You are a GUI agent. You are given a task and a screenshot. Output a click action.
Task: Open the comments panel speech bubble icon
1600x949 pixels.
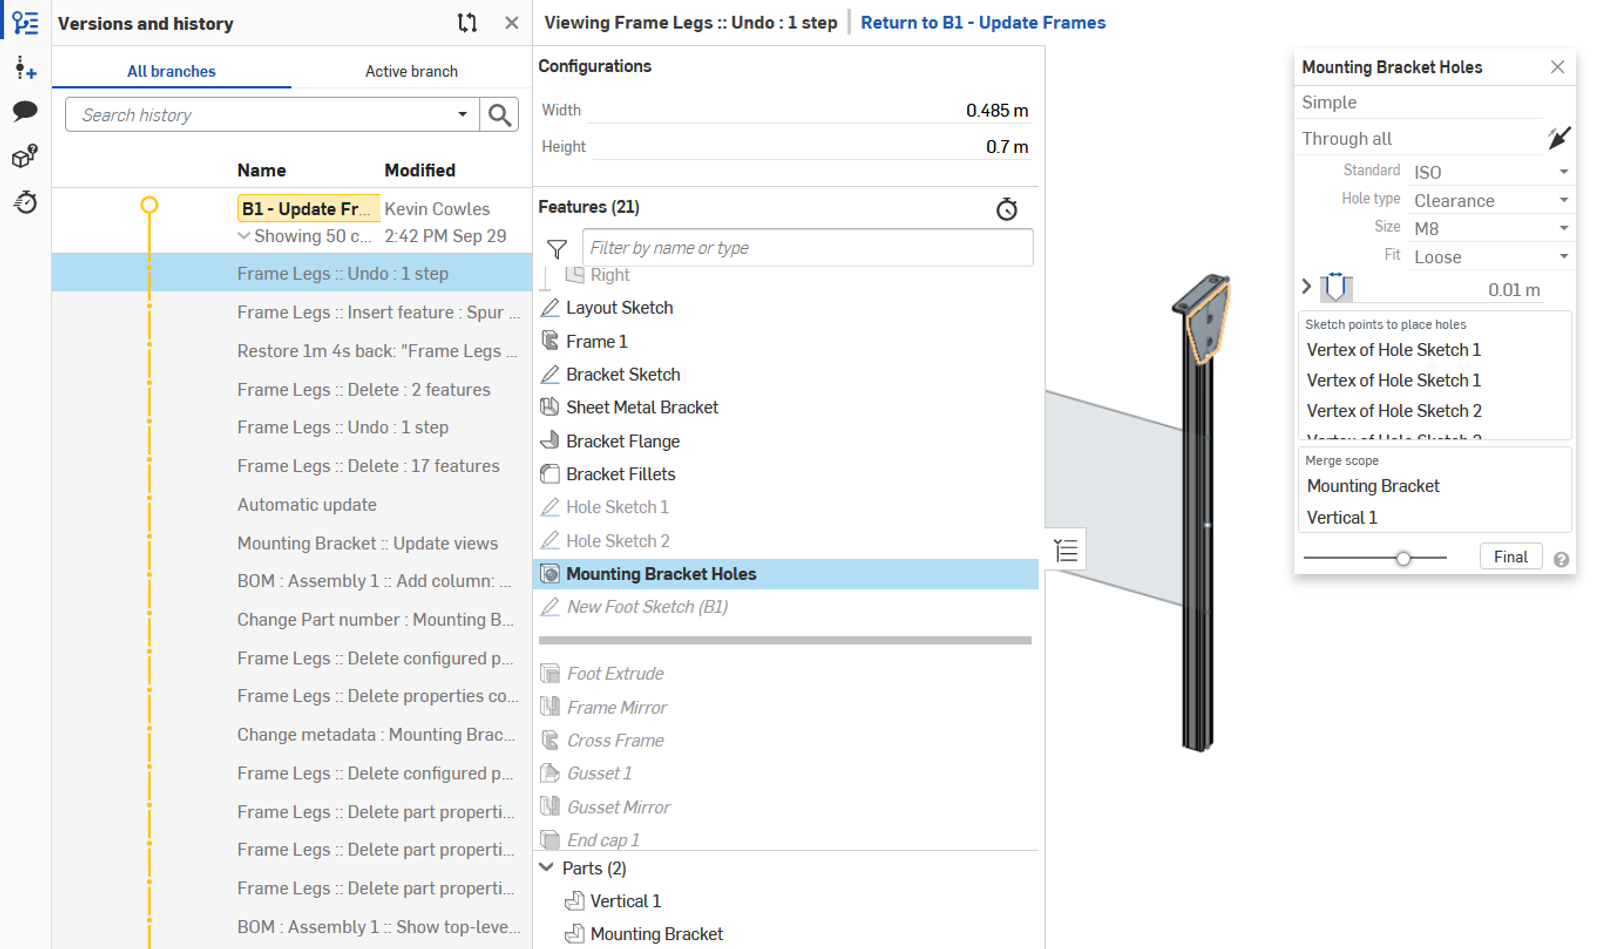tap(24, 112)
